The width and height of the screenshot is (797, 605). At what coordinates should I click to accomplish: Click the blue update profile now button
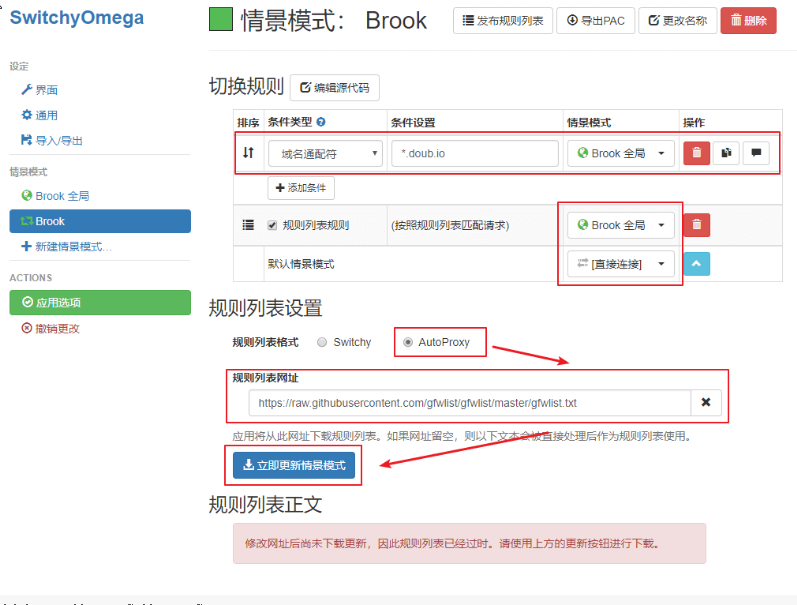pyautogui.click(x=294, y=465)
